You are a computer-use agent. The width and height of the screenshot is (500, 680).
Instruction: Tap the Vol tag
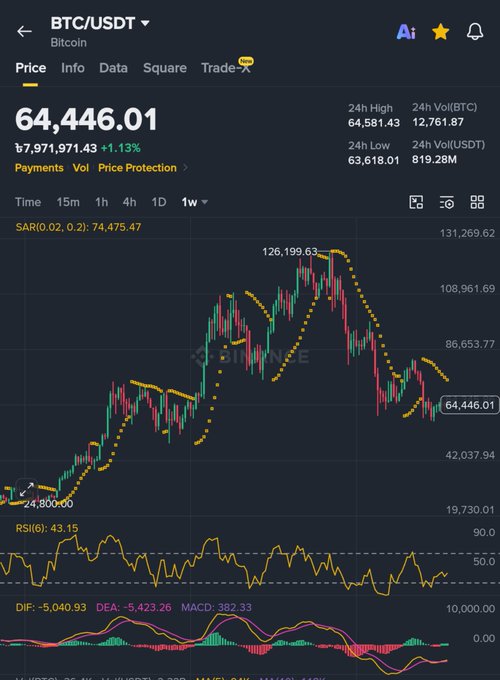pyautogui.click(x=81, y=168)
